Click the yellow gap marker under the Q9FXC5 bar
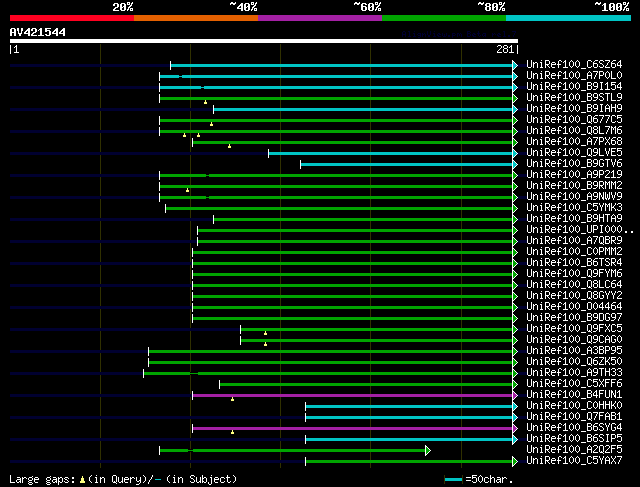 [265, 333]
